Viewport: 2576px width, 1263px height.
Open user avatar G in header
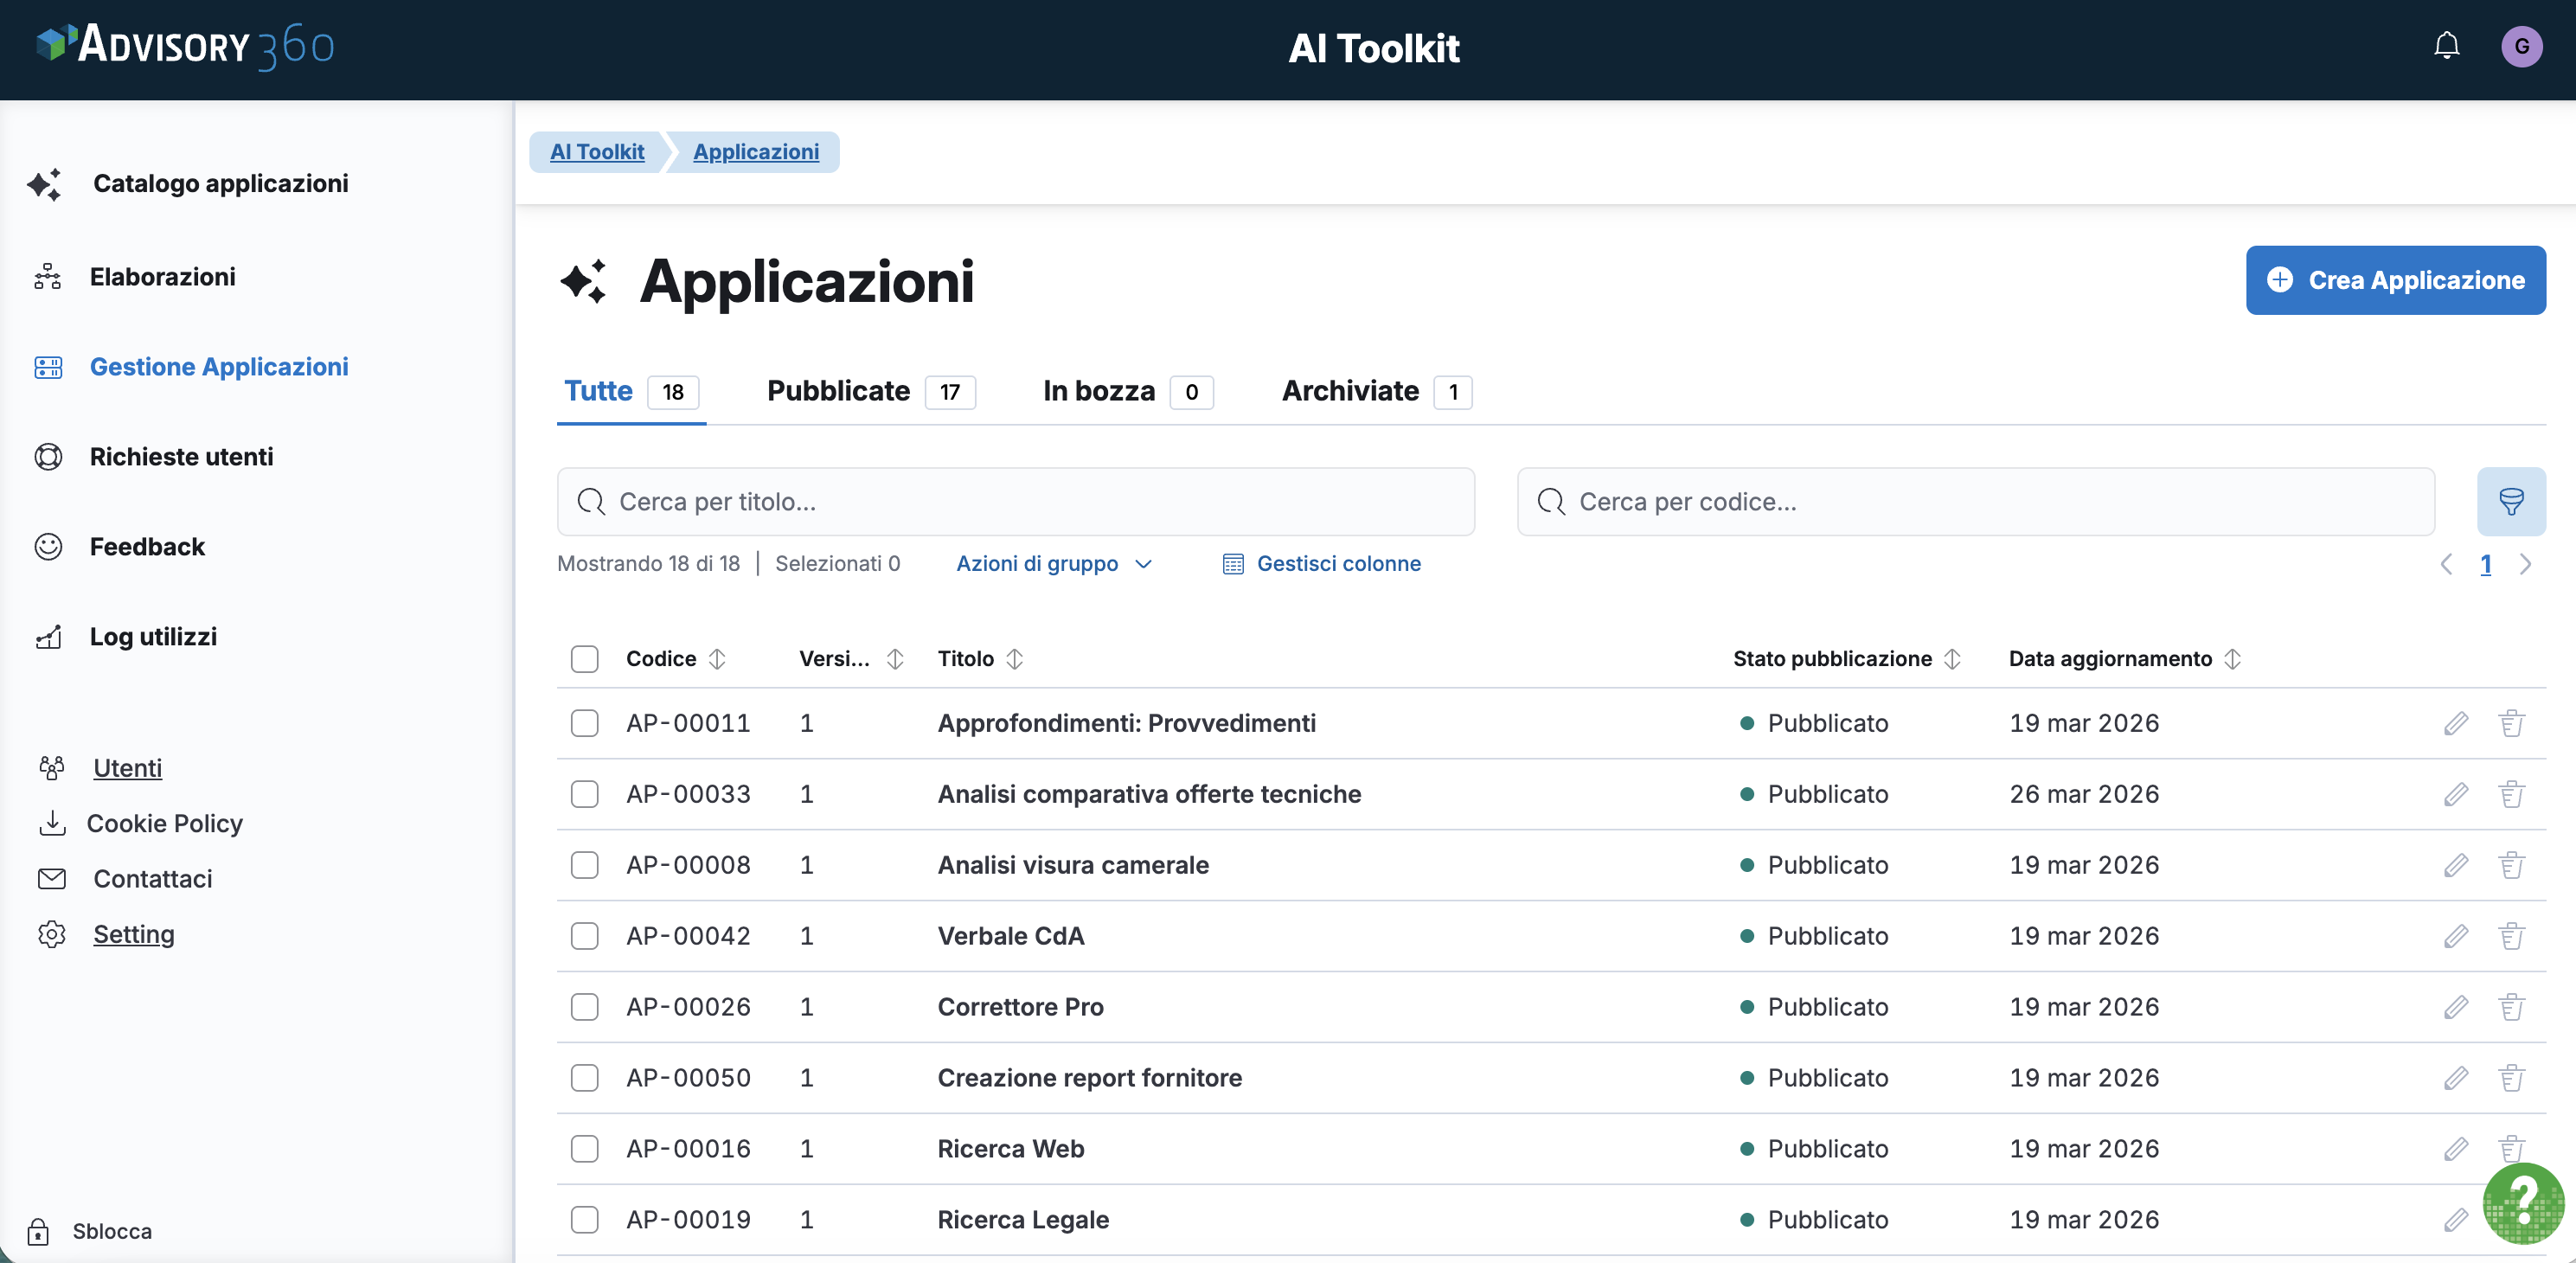(2521, 46)
